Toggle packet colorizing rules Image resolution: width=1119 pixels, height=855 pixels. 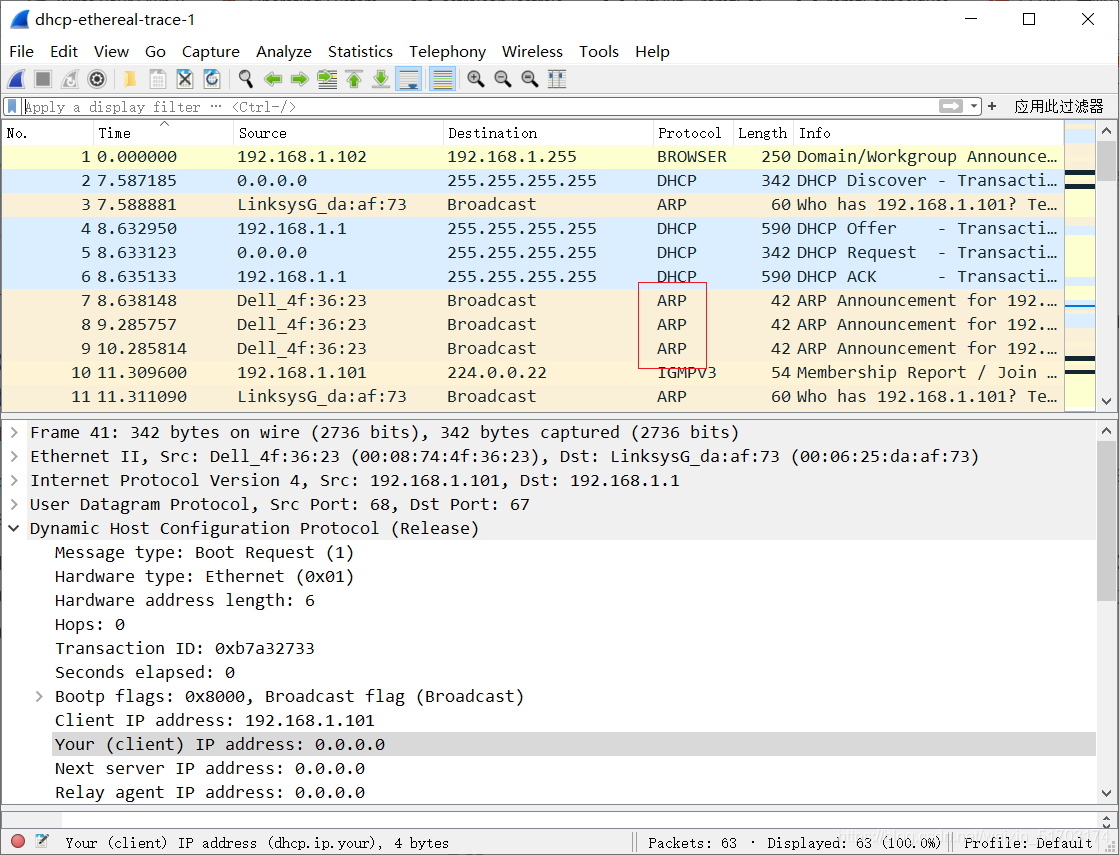click(x=442, y=79)
